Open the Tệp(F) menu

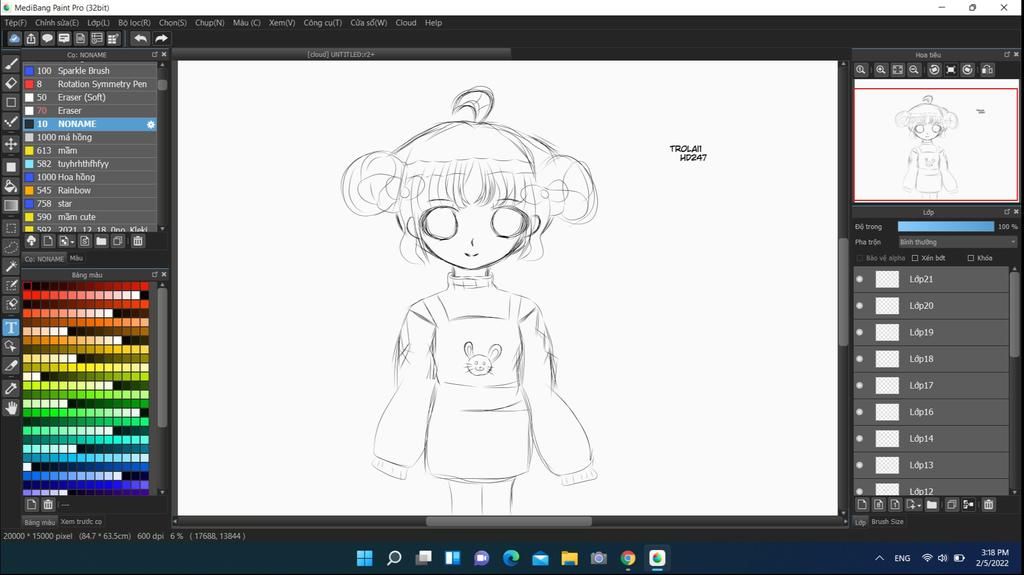(x=16, y=23)
